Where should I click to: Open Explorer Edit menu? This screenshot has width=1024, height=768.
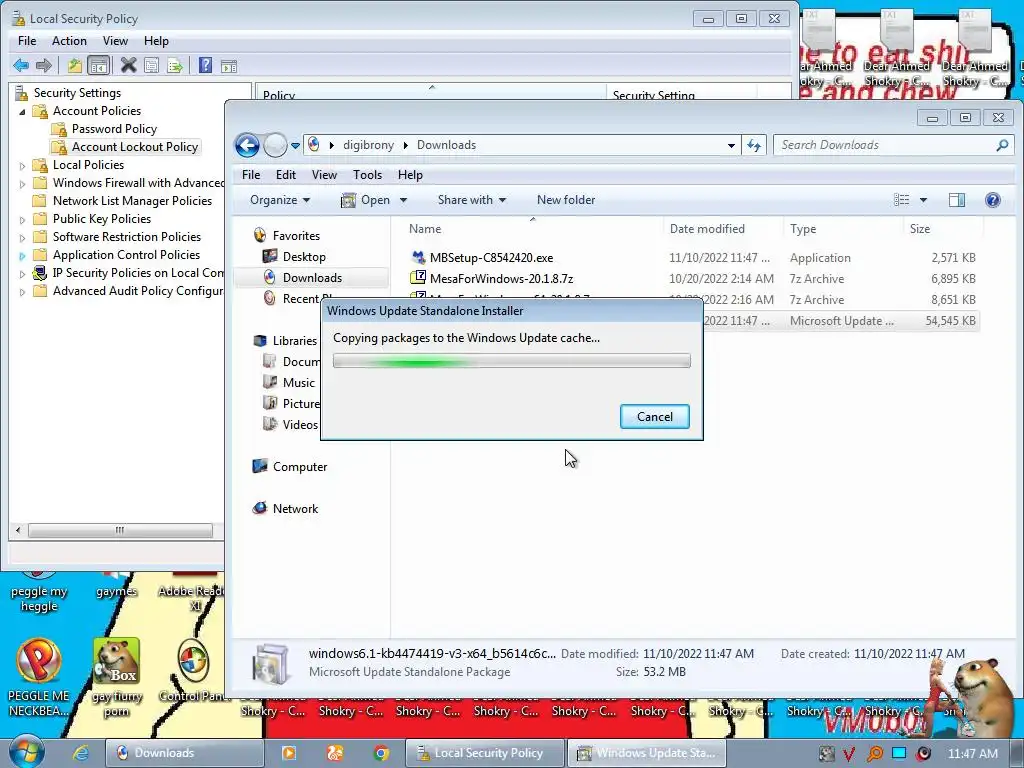(285, 174)
